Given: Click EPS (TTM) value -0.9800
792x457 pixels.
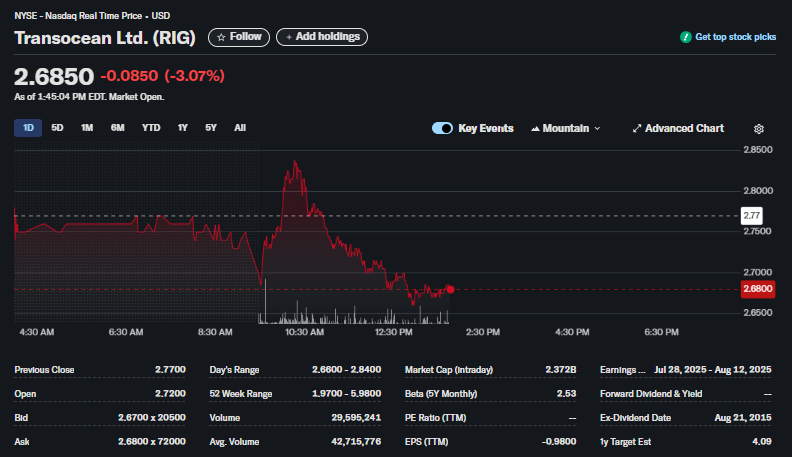Looking at the screenshot, I should point(559,441).
